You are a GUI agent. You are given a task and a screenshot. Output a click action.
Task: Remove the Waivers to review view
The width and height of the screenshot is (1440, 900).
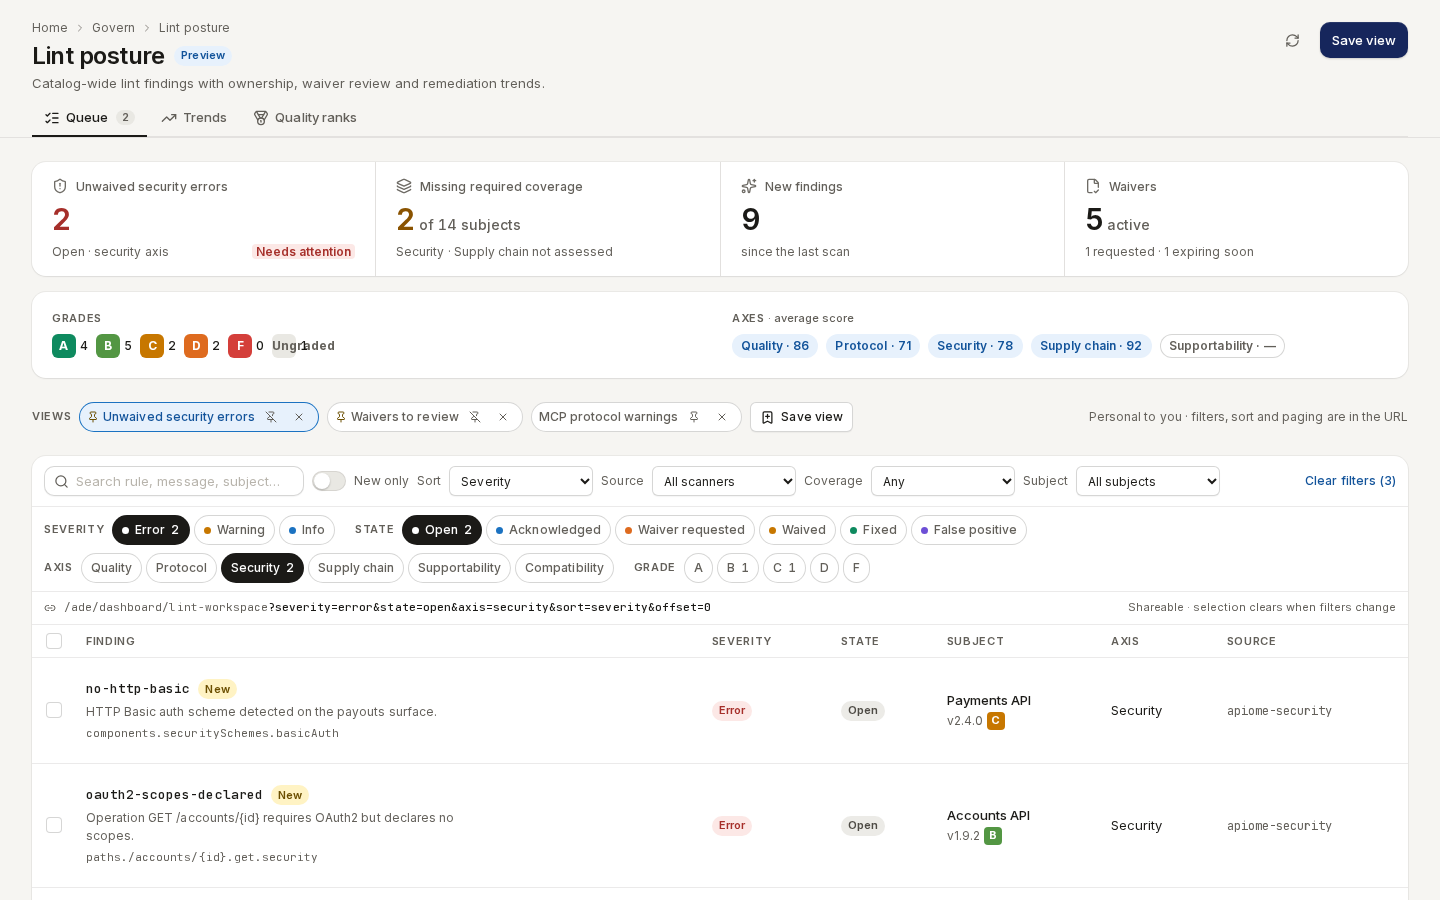pos(503,417)
